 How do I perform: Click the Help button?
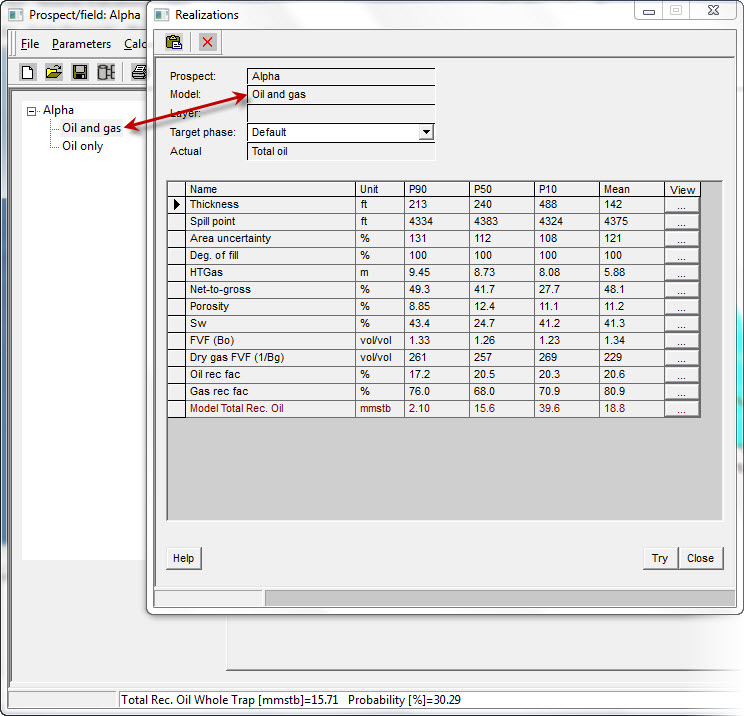click(x=183, y=558)
